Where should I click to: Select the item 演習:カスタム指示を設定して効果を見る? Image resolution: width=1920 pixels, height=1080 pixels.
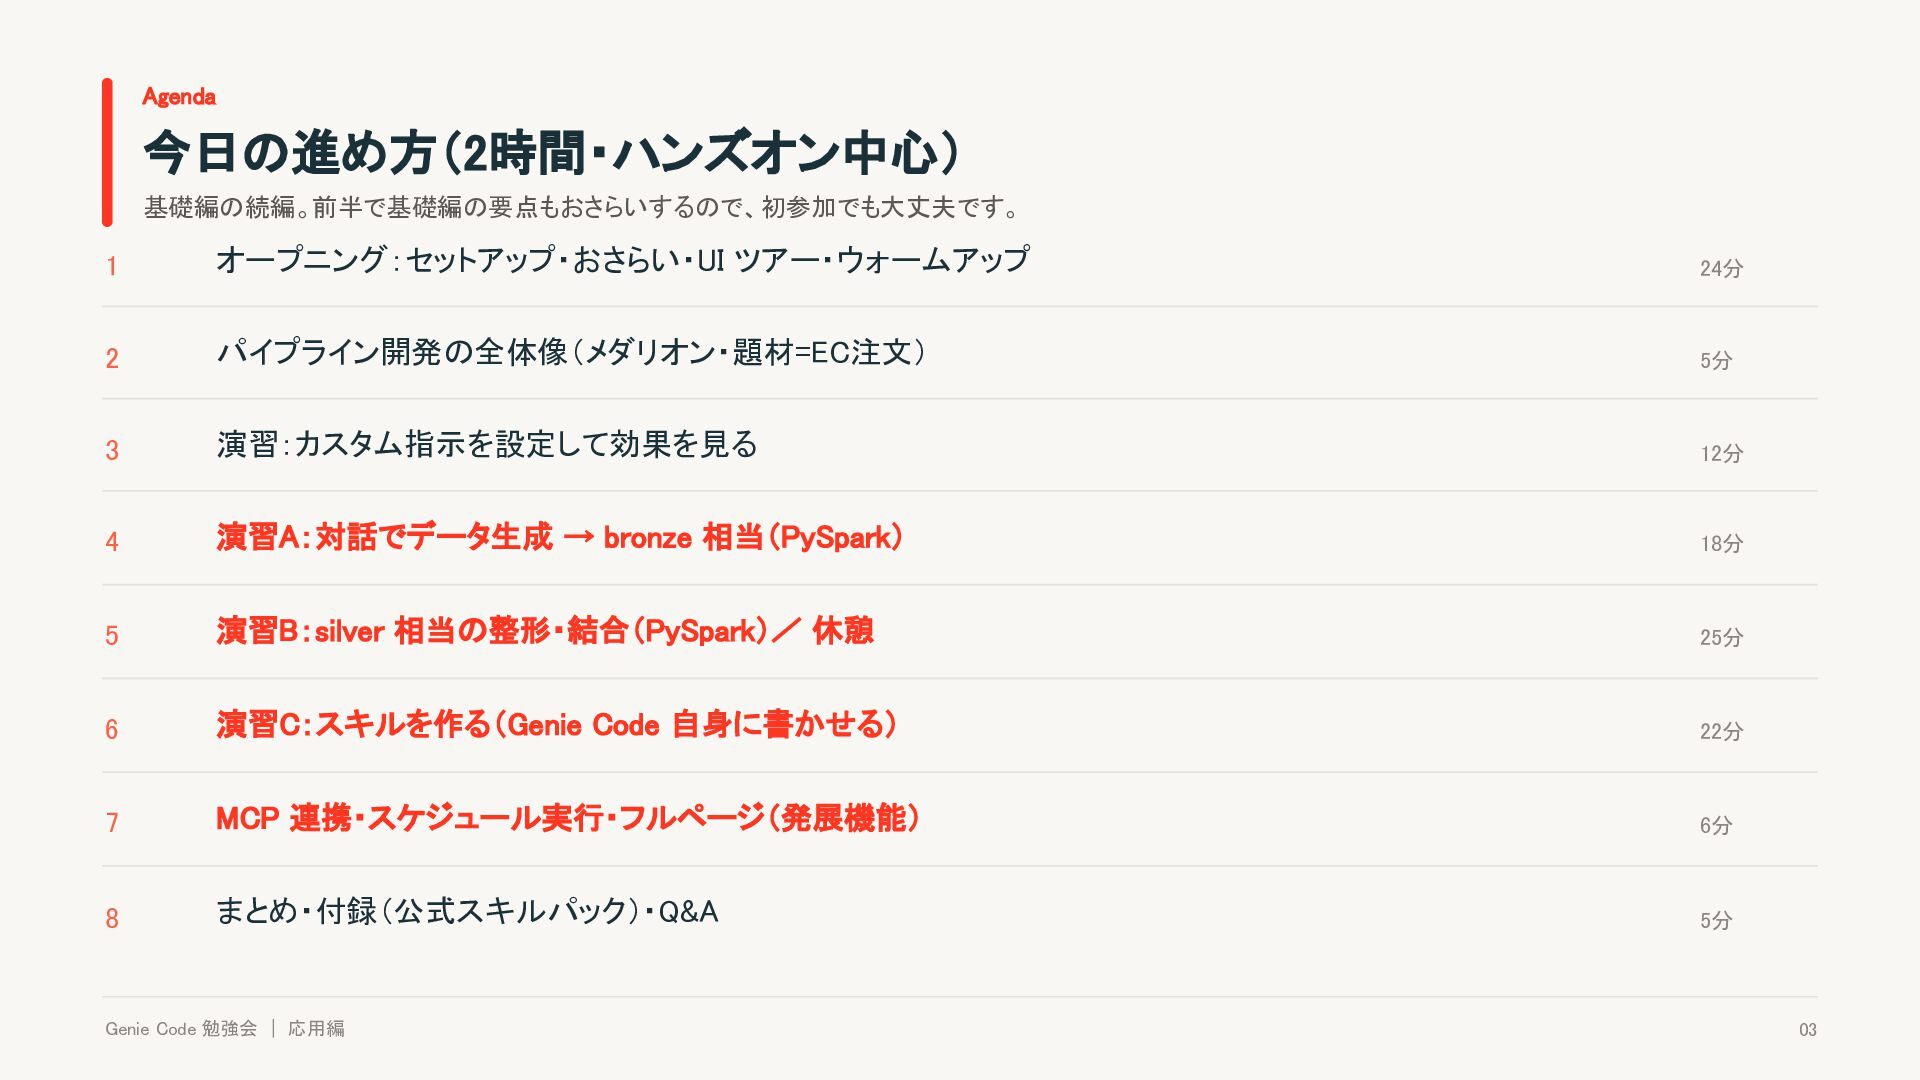(x=487, y=444)
